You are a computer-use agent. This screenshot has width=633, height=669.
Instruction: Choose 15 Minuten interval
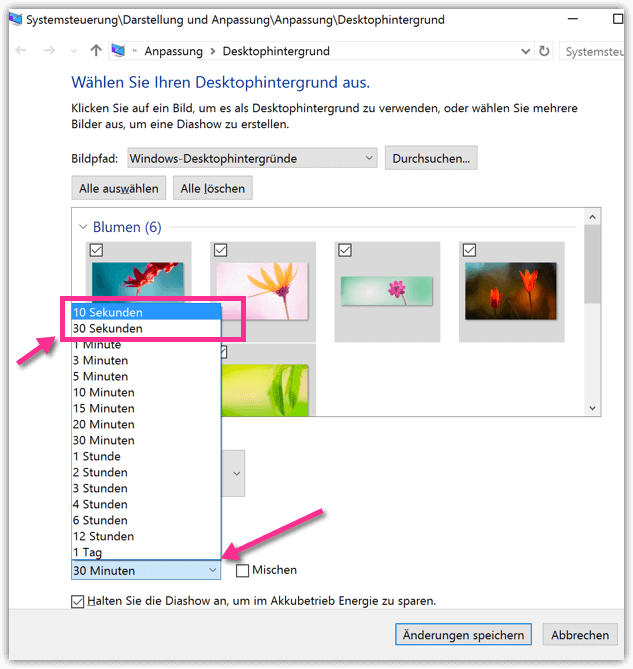click(x=146, y=408)
